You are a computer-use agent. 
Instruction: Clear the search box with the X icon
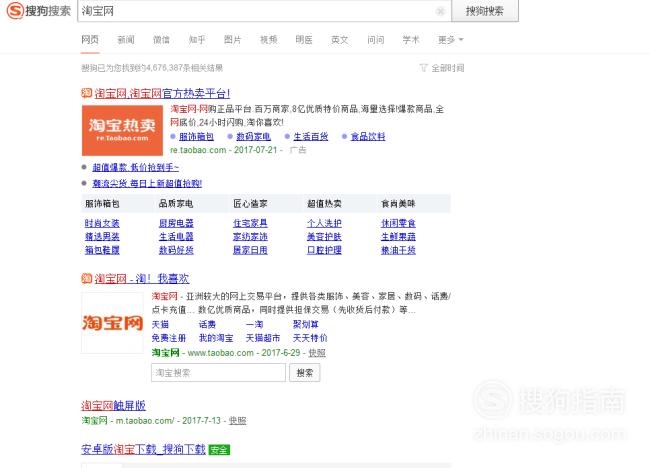441,11
